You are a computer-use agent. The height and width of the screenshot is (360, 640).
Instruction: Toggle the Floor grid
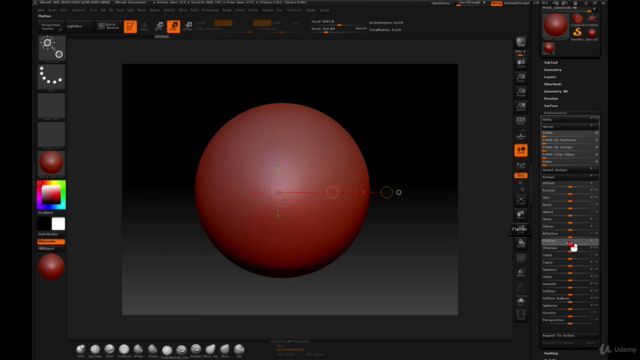pos(521,136)
